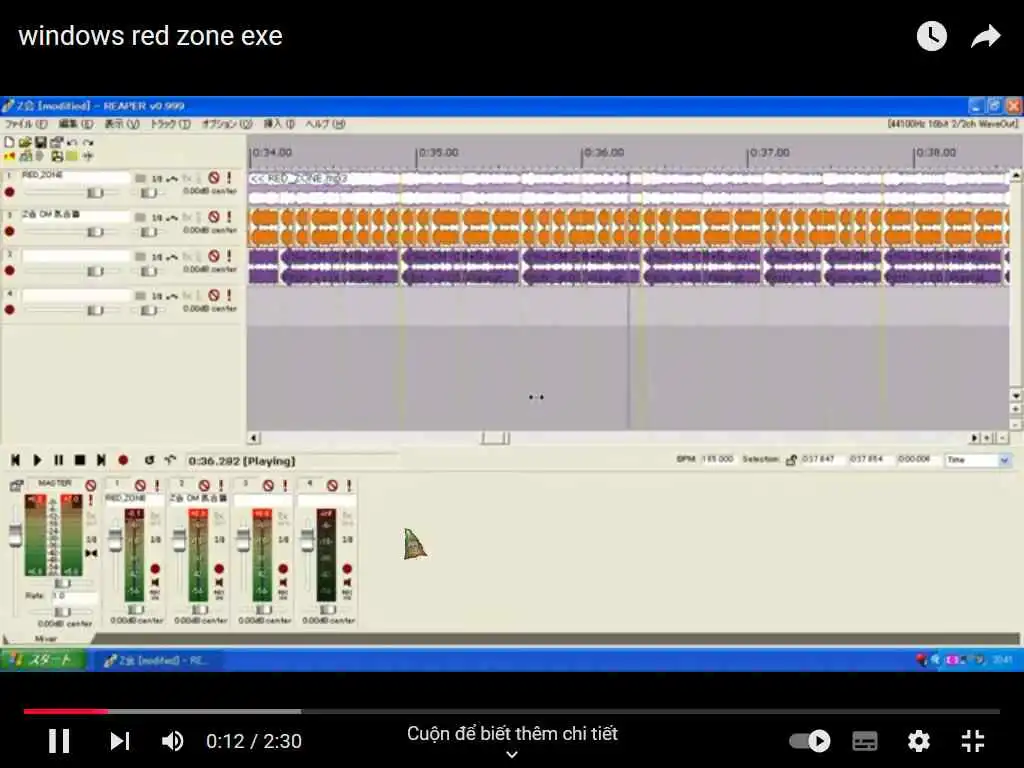
Task: Click the video title windows red zone exe
Action: tap(150, 36)
